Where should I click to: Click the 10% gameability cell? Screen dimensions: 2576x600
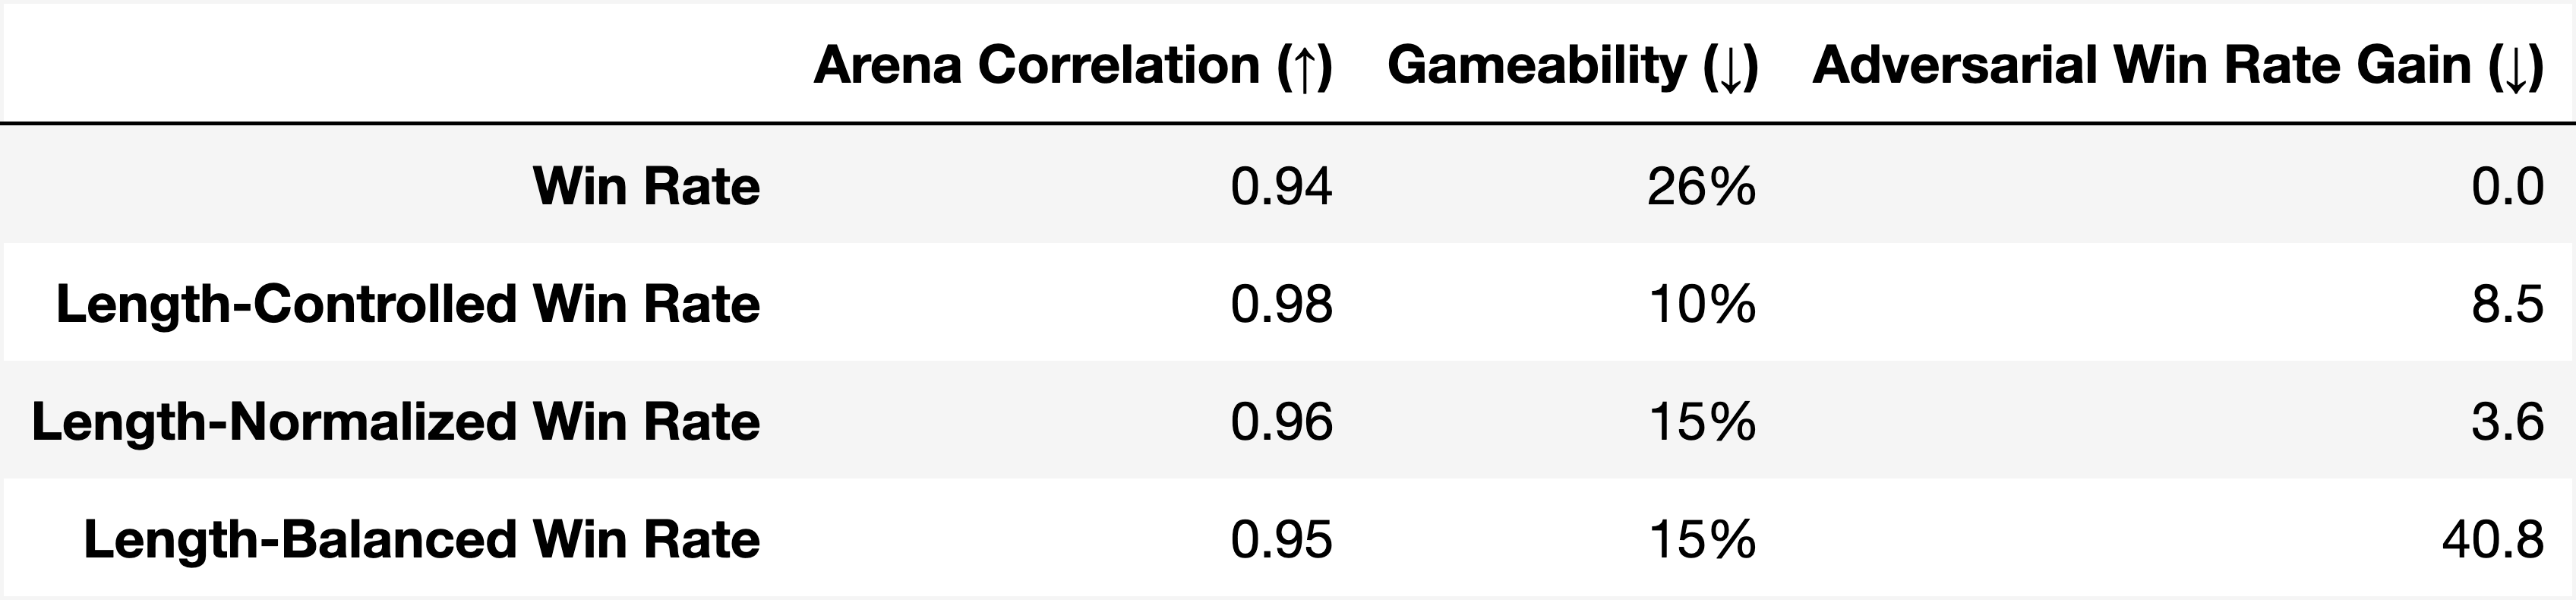click(x=1702, y=305)
